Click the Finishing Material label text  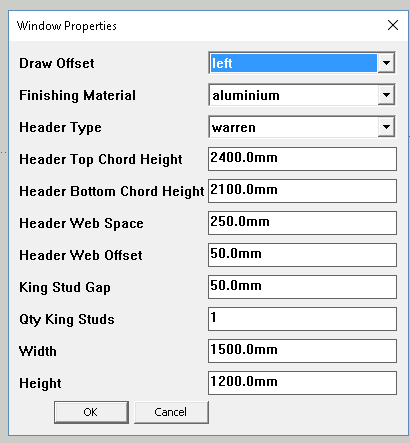click(77, 95)
